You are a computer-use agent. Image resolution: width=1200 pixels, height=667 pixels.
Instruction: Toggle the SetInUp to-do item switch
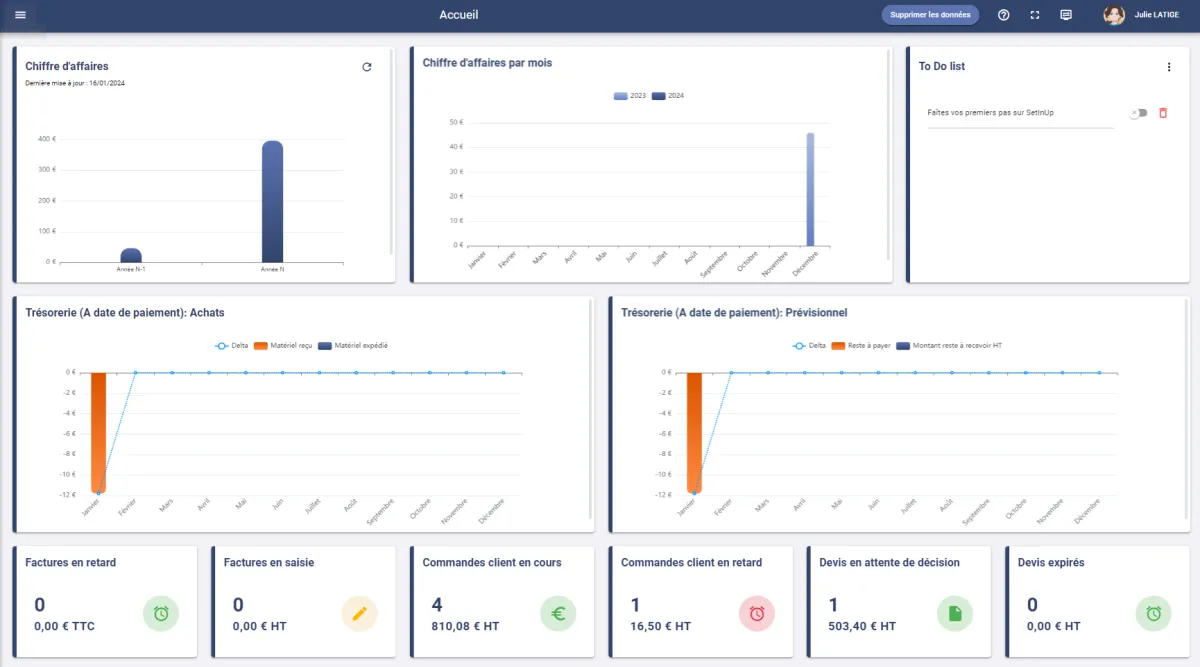pyautogui.click(x=1138, y=113)
